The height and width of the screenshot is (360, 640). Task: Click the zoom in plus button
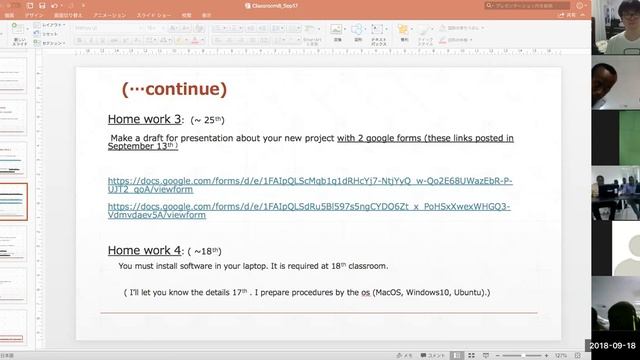[x=547, y=356]
